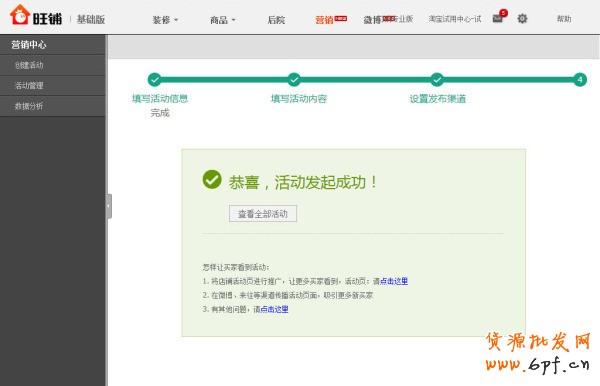Click the second step checkmark circle
Viewport: 600px width, 386px height.
coord(294,80)
